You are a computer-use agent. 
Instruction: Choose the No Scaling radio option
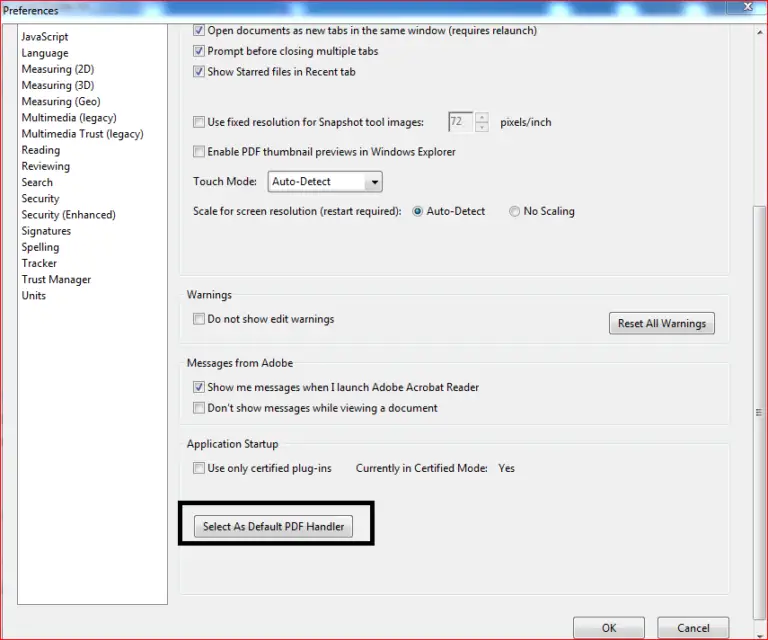[514, 212]
